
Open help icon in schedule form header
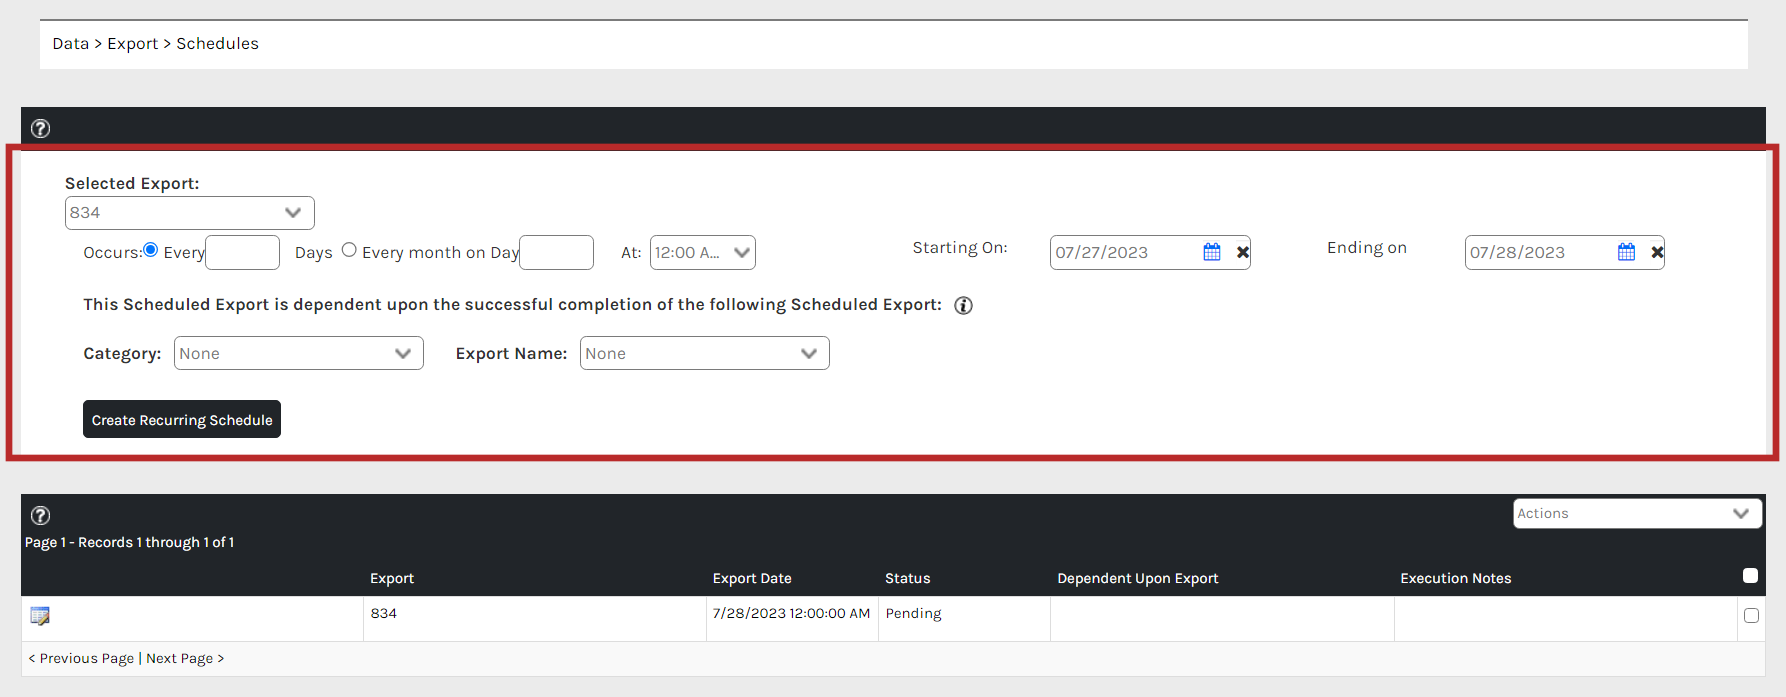pos(40,128)
